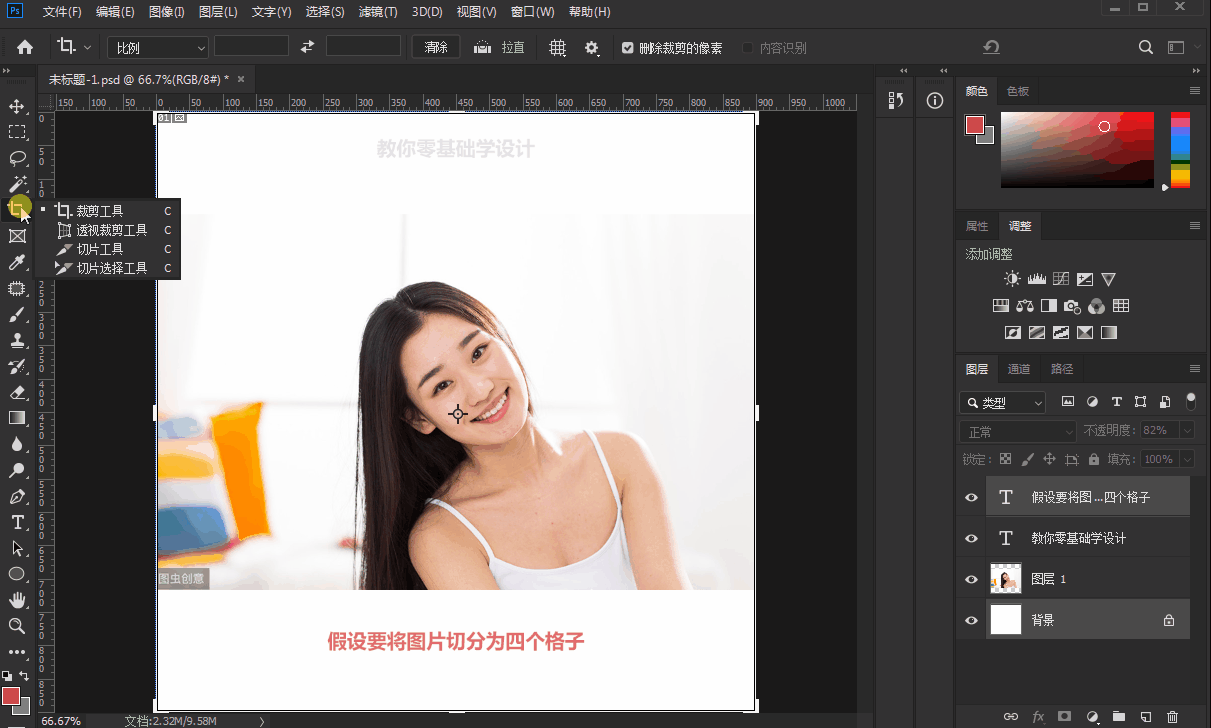Switch to the 通道 tab
Viewport: 1211px width, 728px height.
1019,369
